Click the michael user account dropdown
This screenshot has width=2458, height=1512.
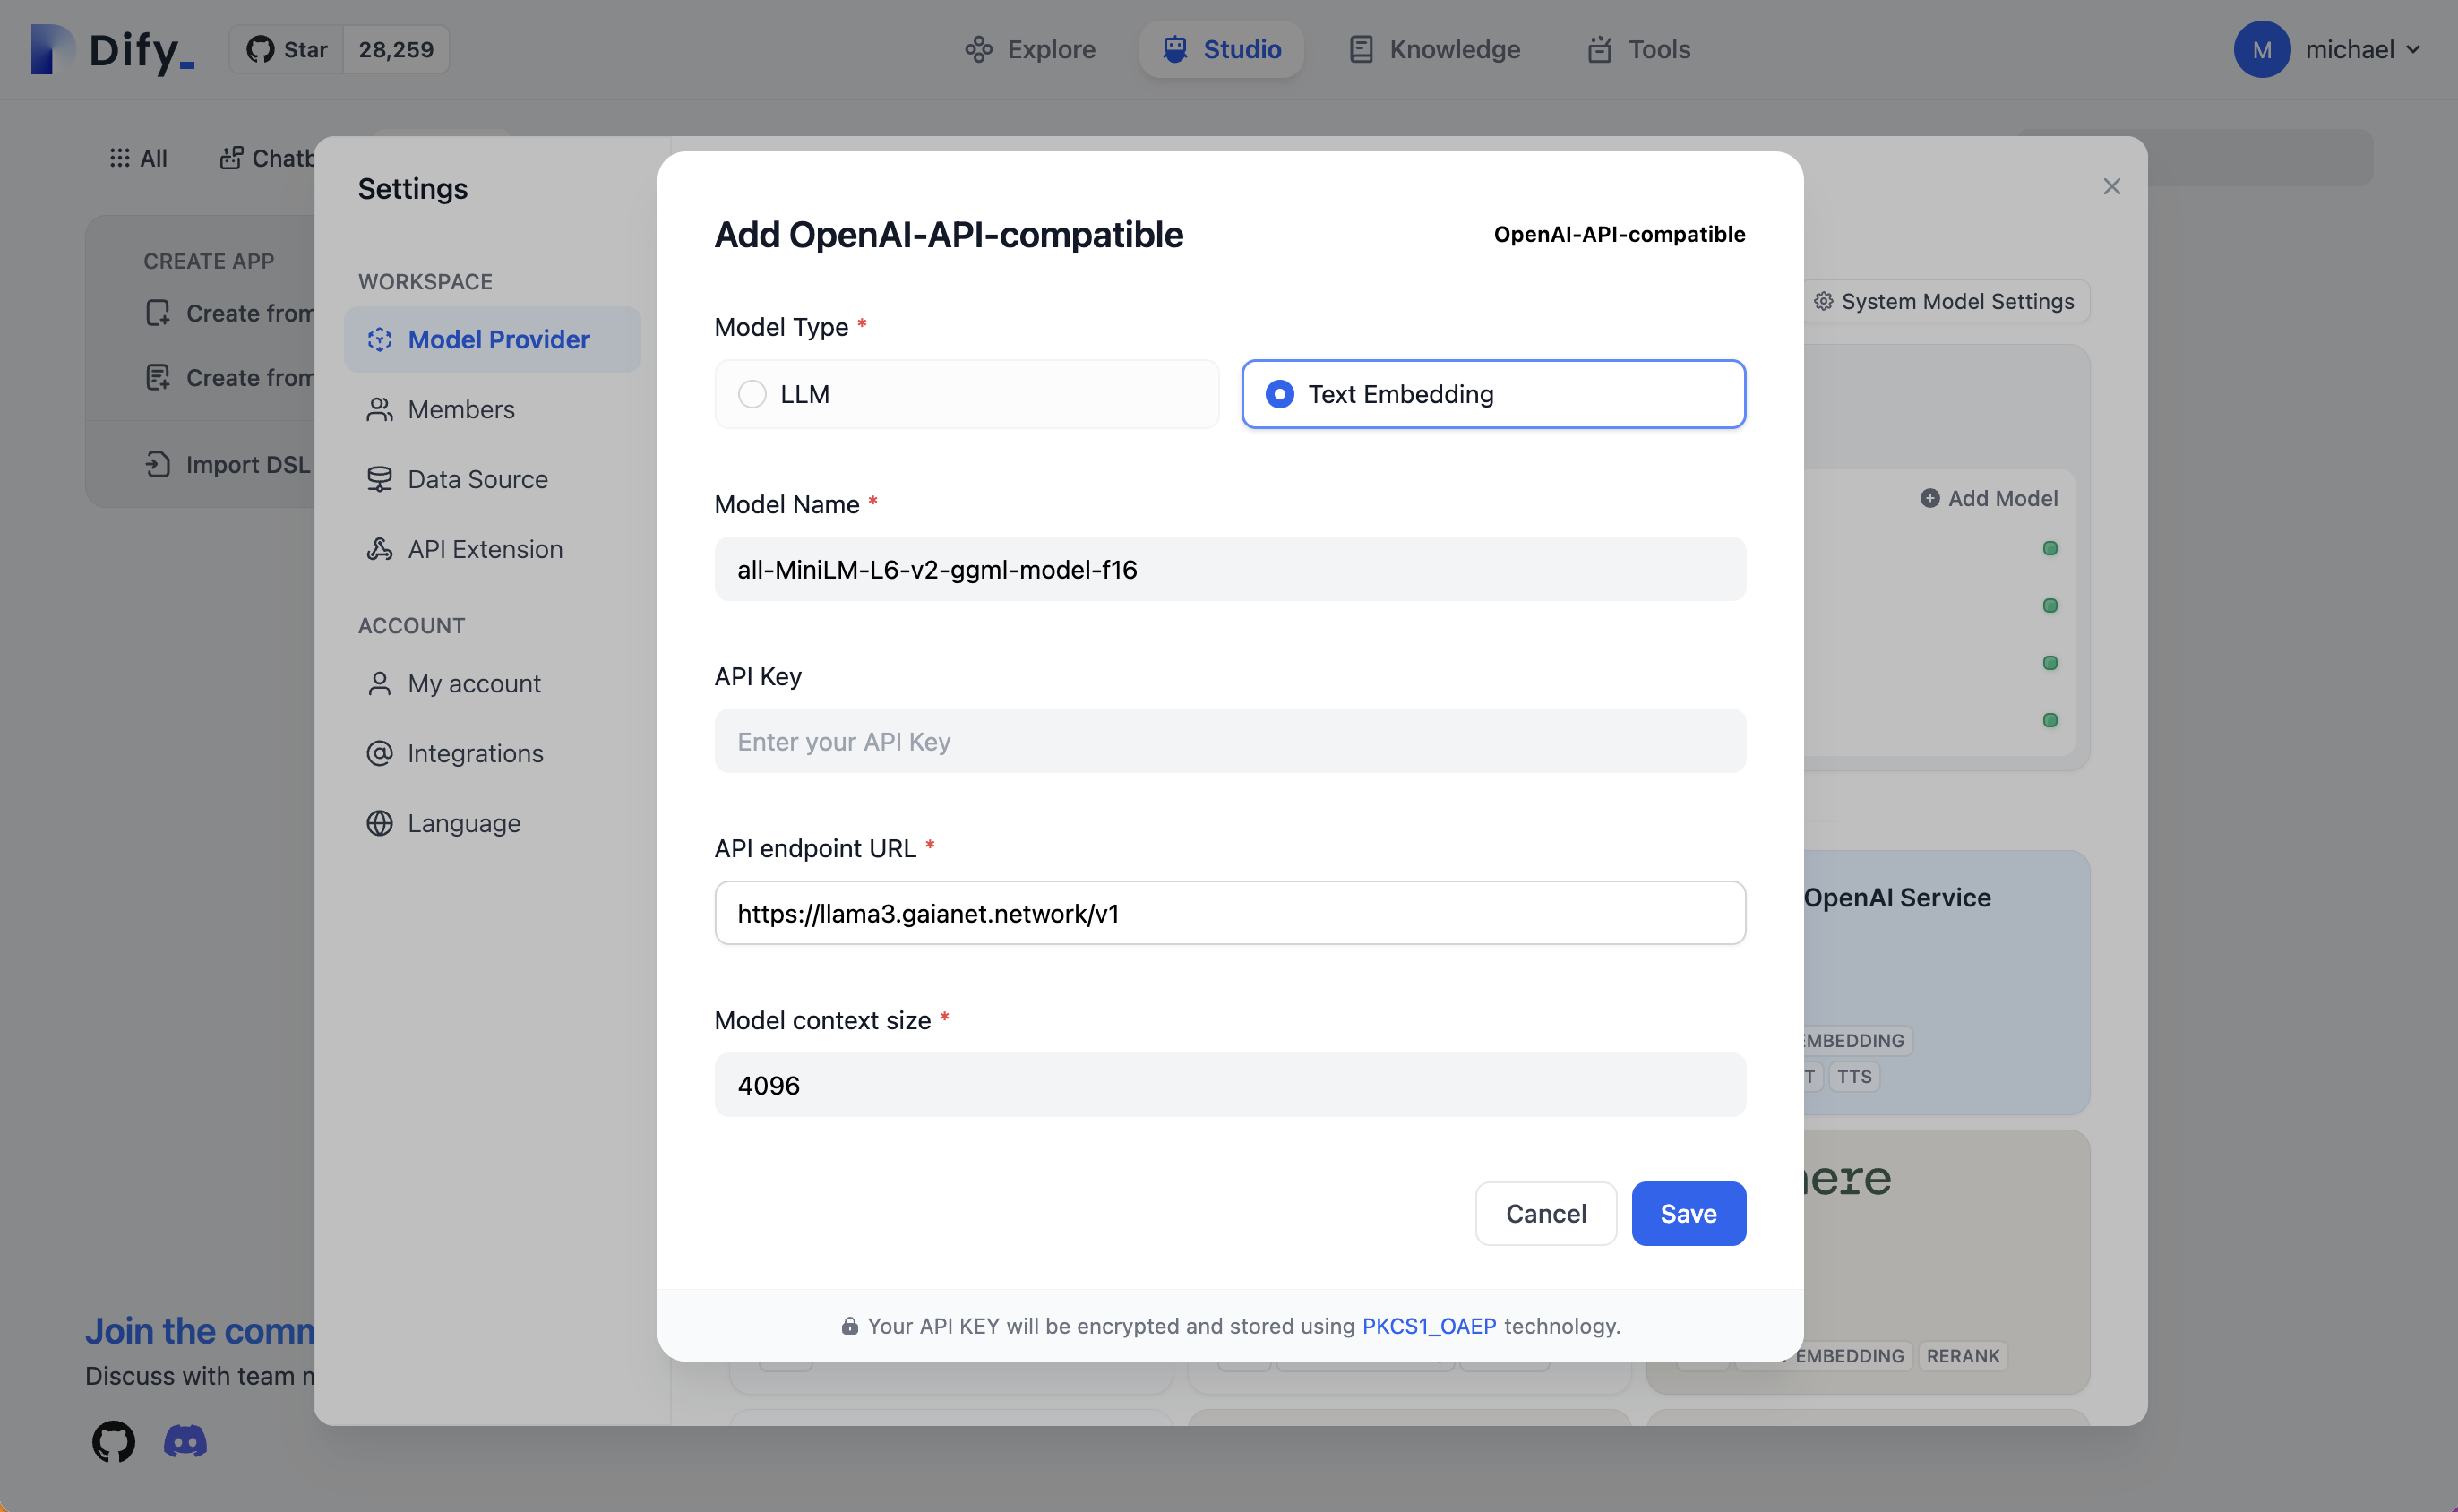[x=2335, y=47]
